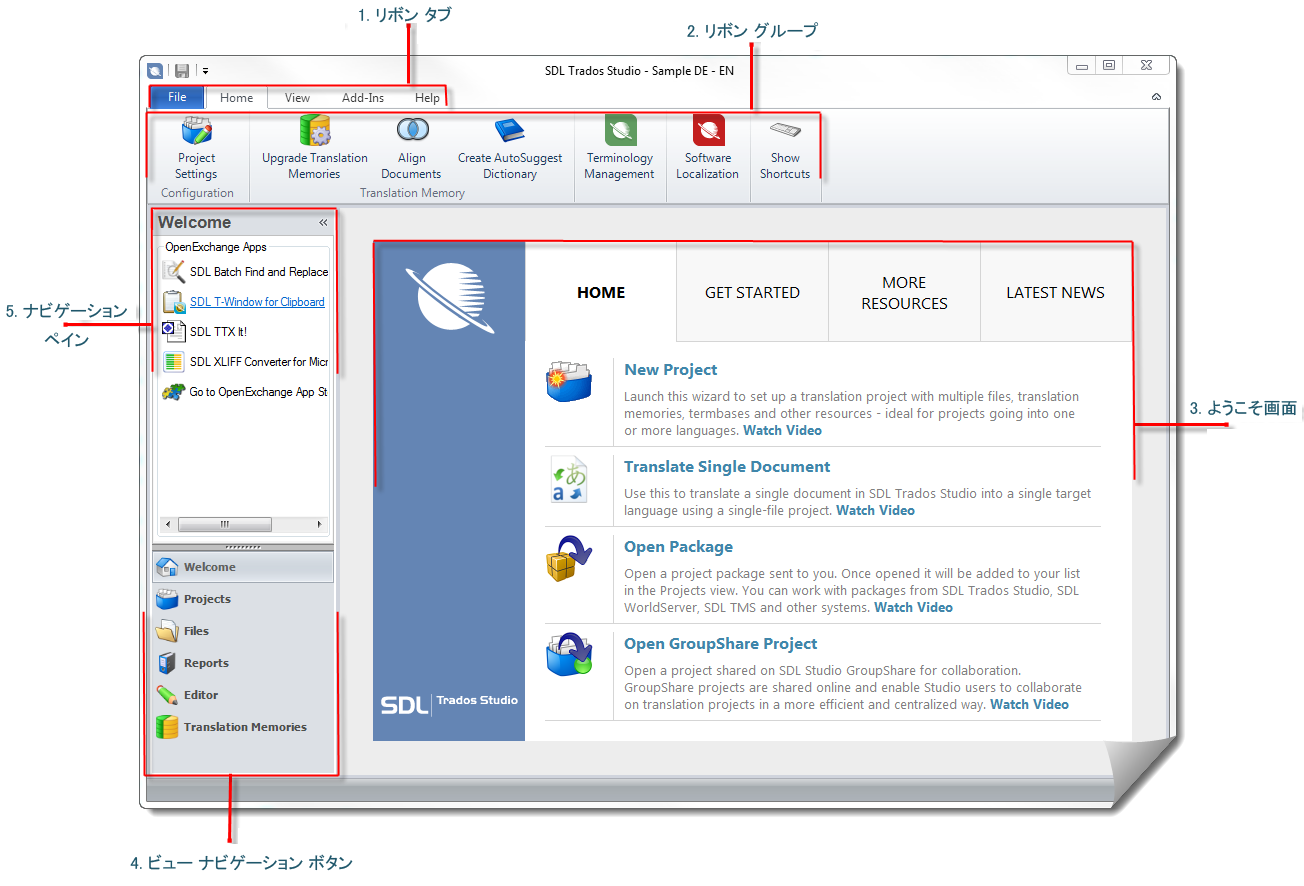Click Watch Video link for Open Package
Screen dimensions: 1304x886
tap(913, 607)
